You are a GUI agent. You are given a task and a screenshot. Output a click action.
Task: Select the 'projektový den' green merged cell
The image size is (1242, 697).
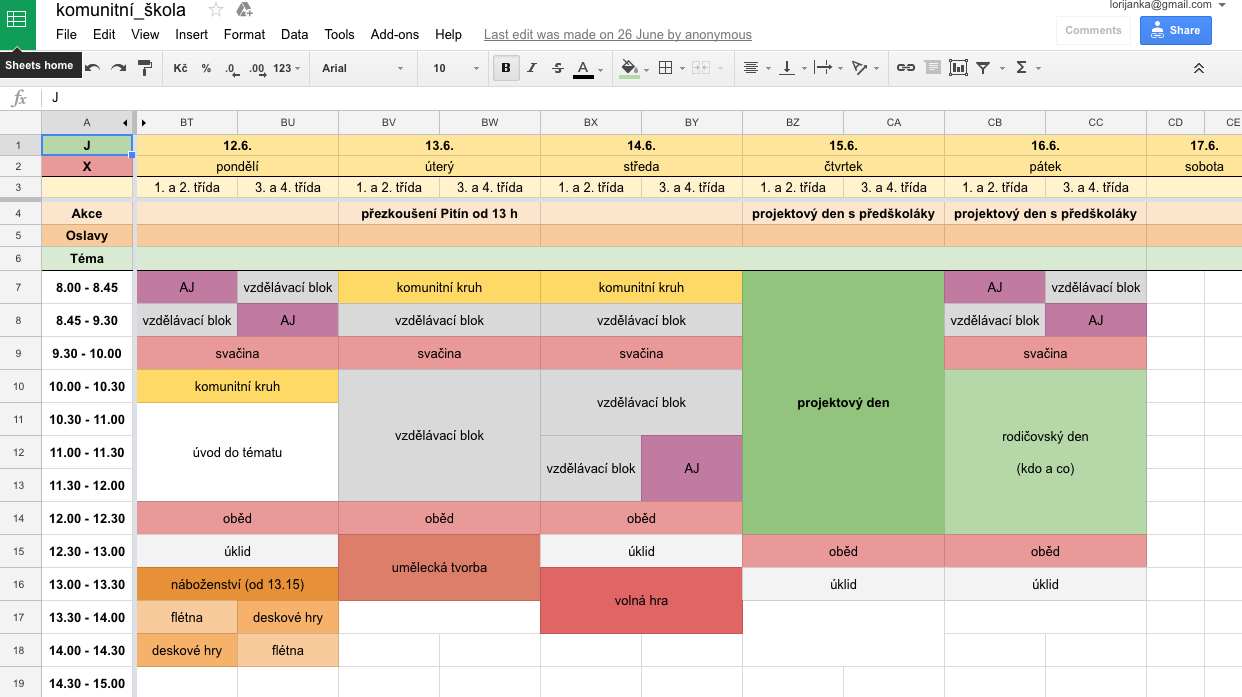[843, 402]
